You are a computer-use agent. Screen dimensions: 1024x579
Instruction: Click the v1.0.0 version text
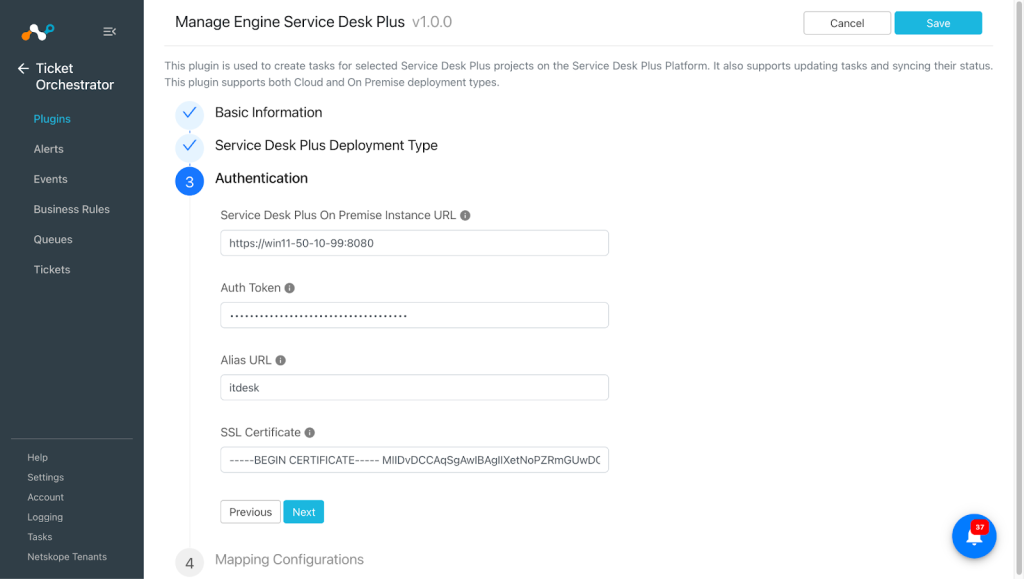pyautogui.click(x=432, y=22)
